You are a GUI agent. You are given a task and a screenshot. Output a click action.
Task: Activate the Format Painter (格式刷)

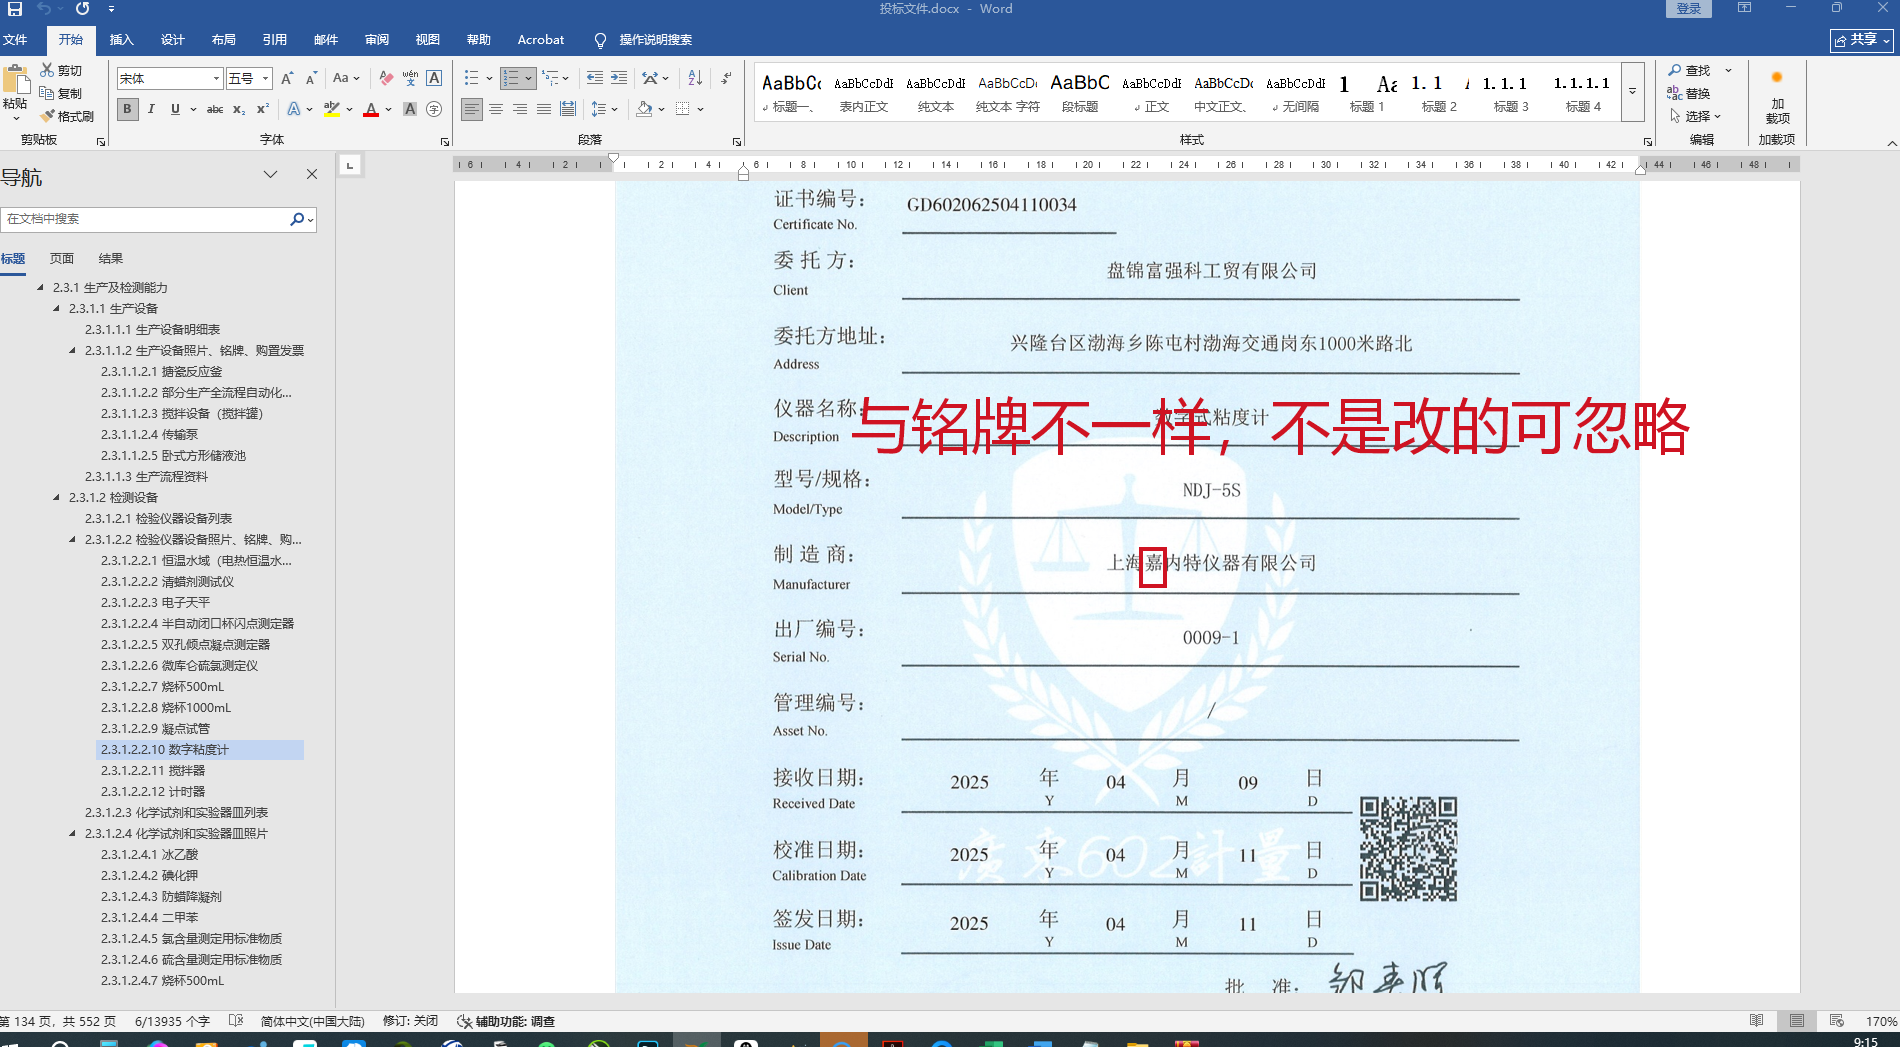coord(67,116)
